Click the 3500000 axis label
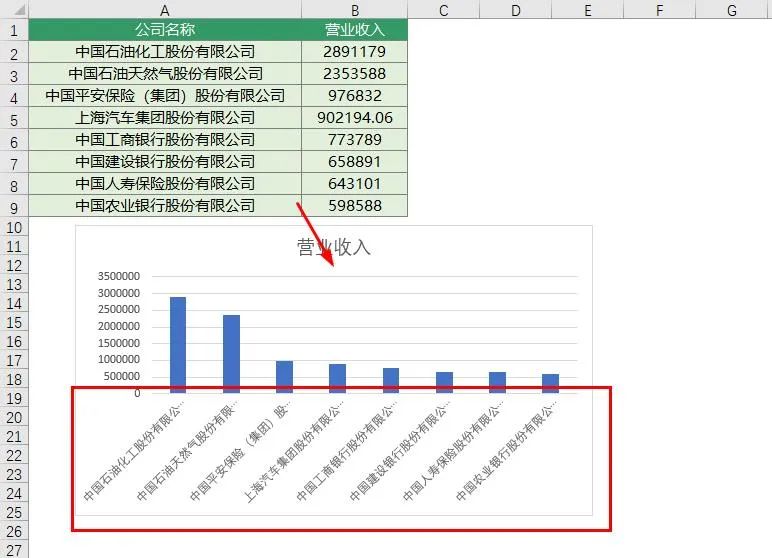 [x=119, y=276]
